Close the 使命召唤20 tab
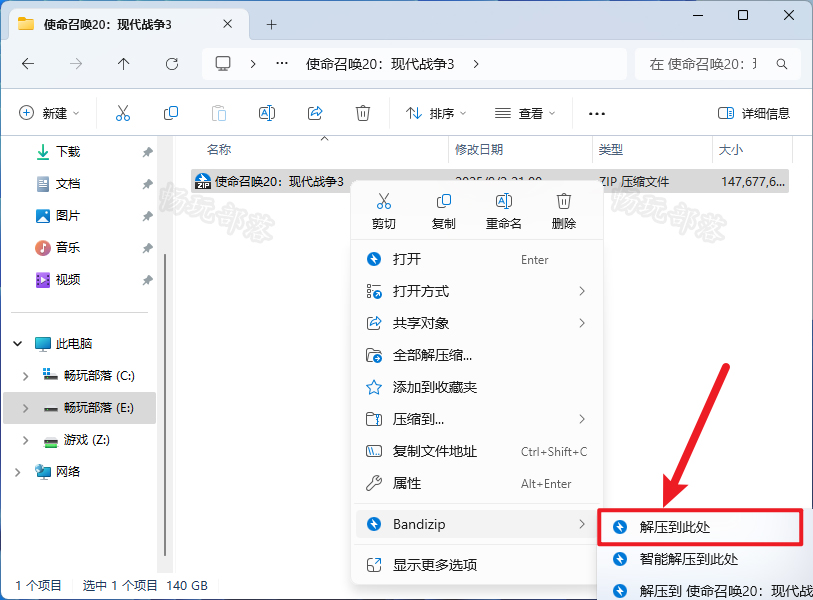813x600 pixels. coord(227,24)
